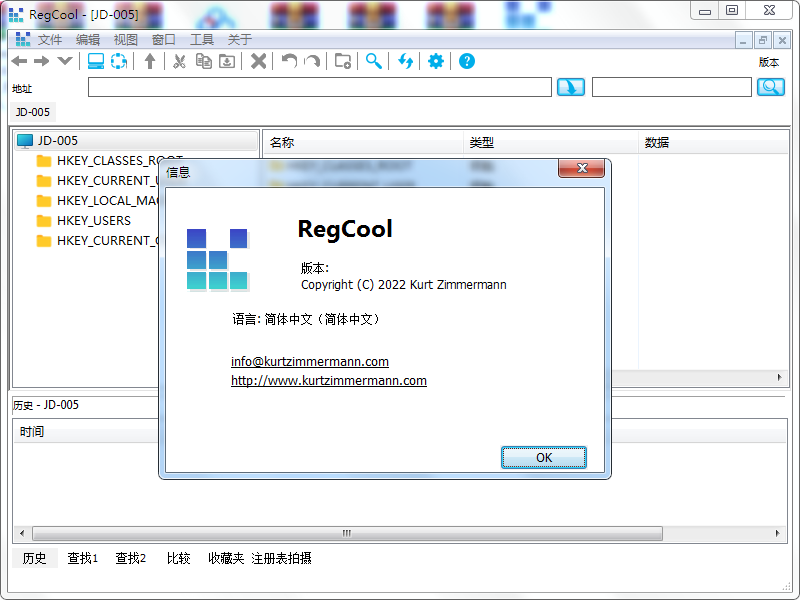Open the 编辑 menu
This screenshot has width=800, height=600.
point(88,40)
